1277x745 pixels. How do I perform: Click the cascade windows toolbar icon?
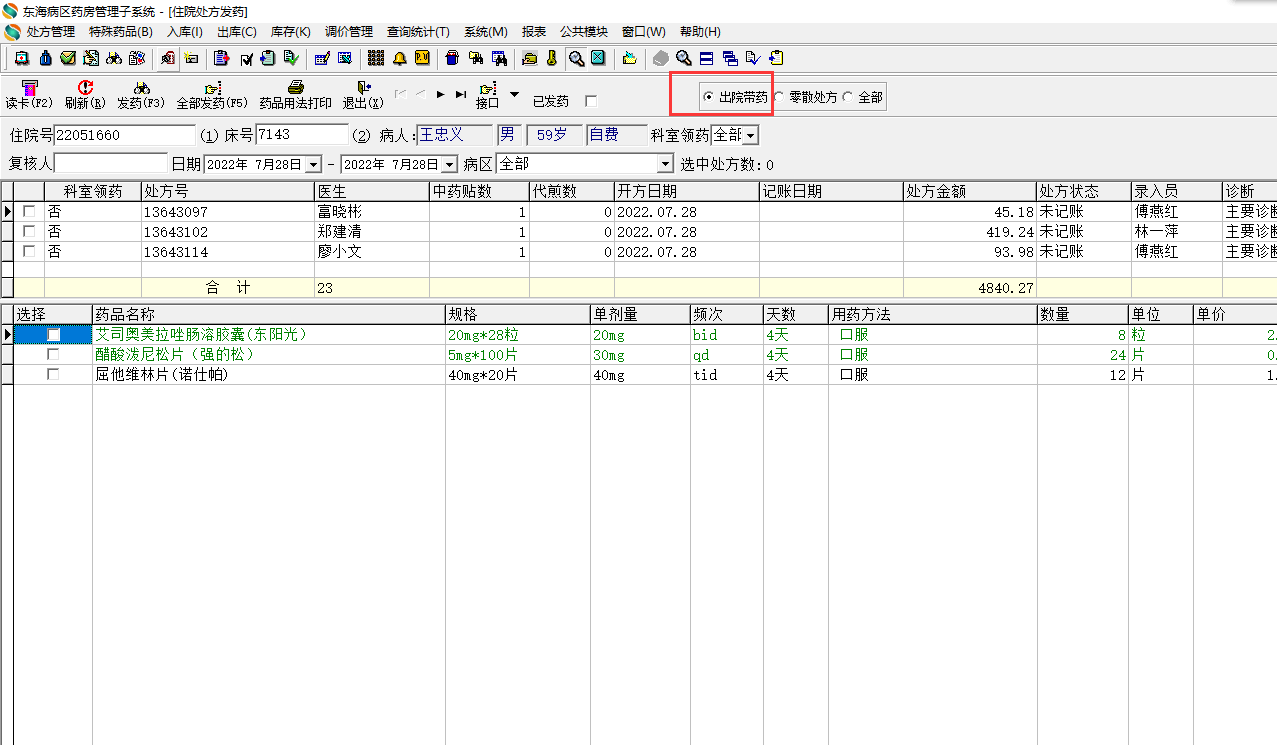tap(730, 58)
